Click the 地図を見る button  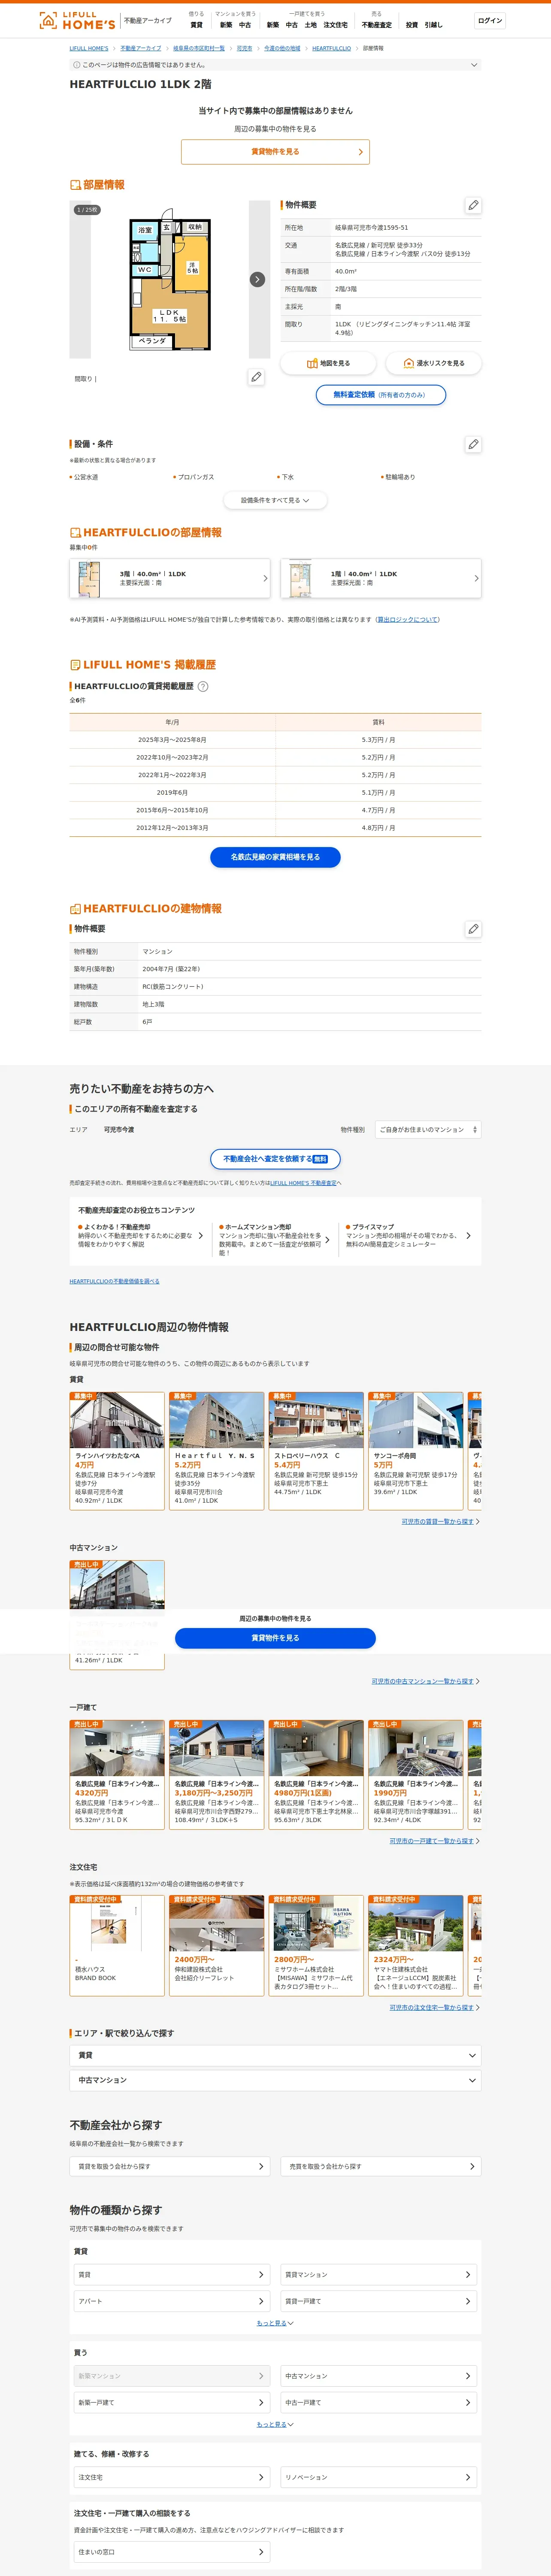tap(328, 363)
